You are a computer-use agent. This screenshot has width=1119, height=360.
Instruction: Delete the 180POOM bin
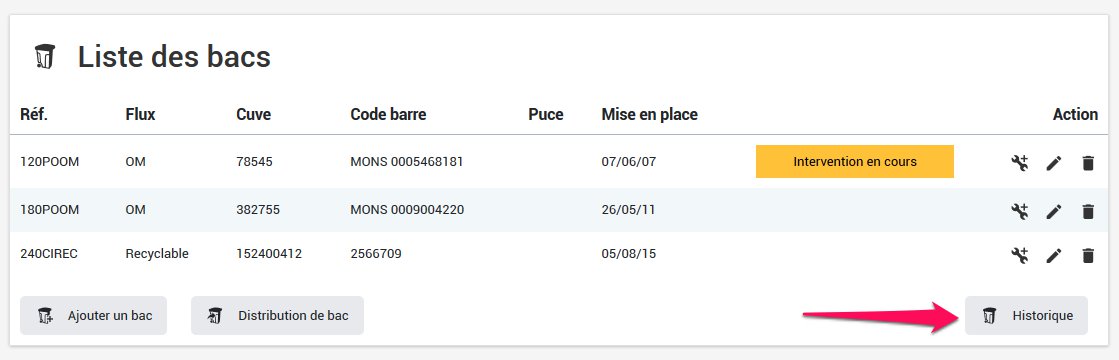[1088, 211]
